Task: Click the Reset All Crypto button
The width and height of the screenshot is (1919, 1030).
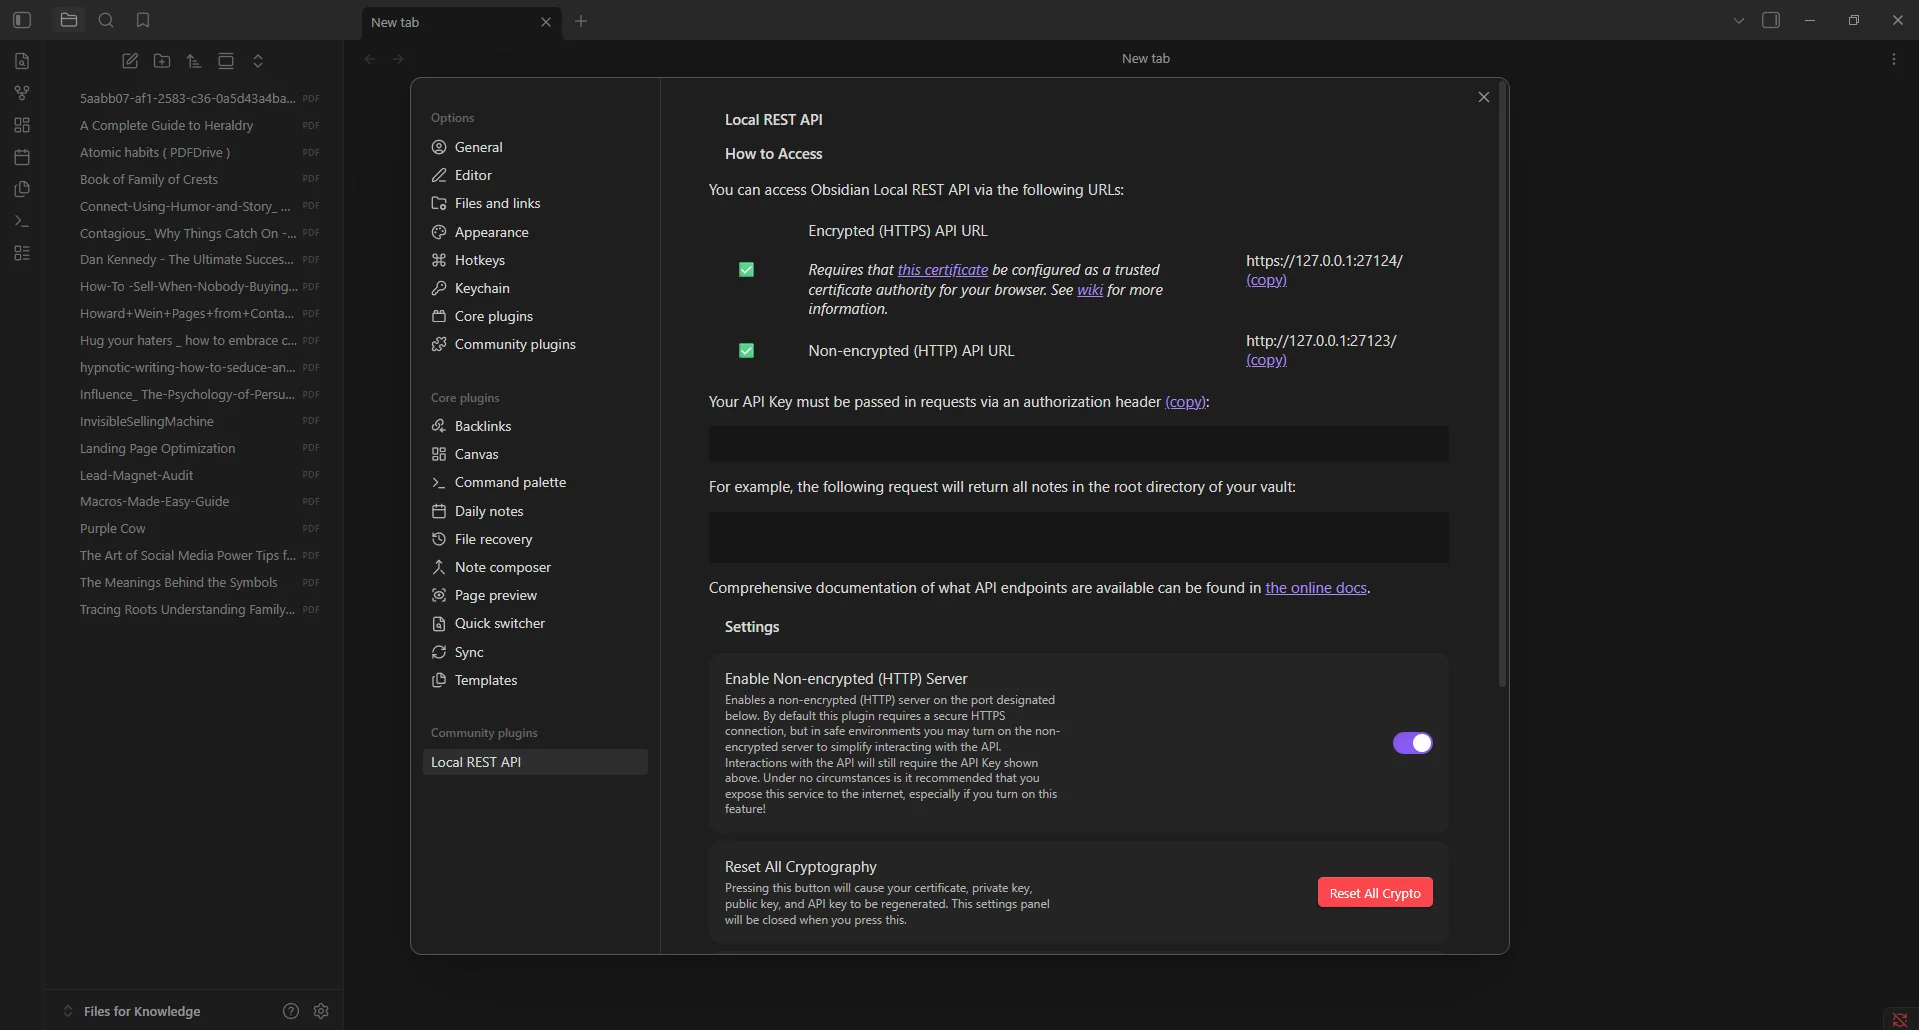Action: click(1375, 893)
